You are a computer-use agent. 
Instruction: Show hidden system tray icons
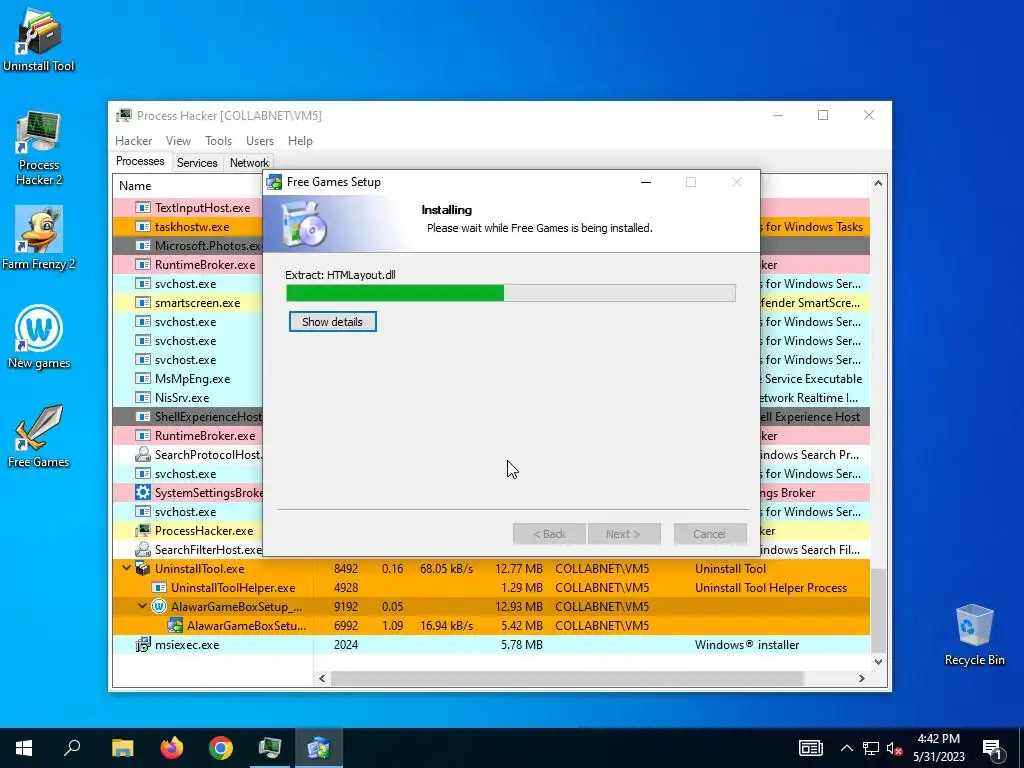pos(846,748)
